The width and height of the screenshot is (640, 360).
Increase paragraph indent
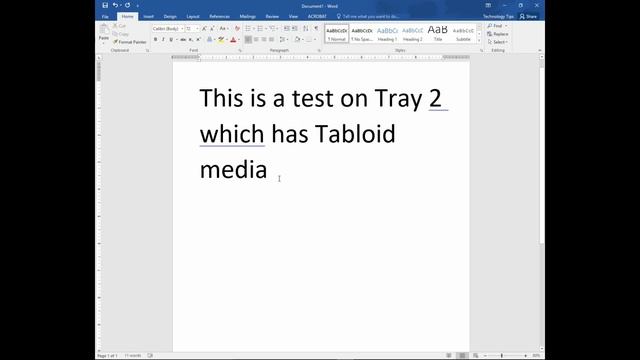click(x=295, y=29)
